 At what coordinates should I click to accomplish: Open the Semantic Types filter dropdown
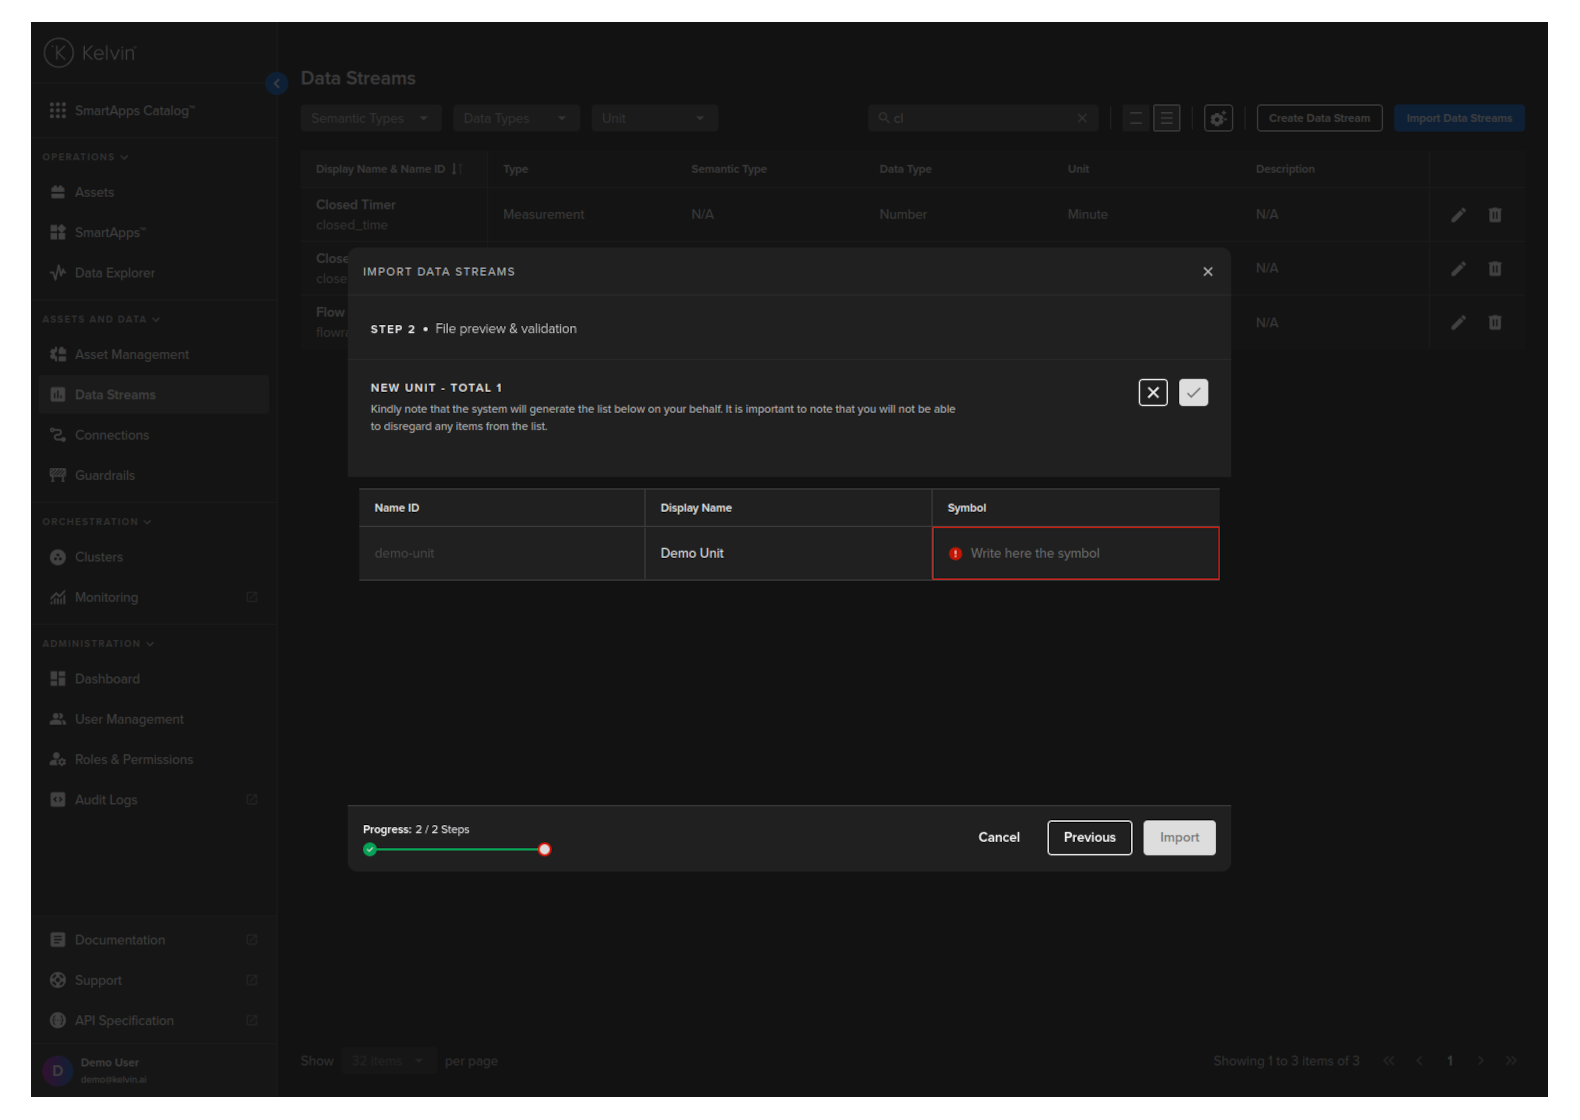(370, 119)
